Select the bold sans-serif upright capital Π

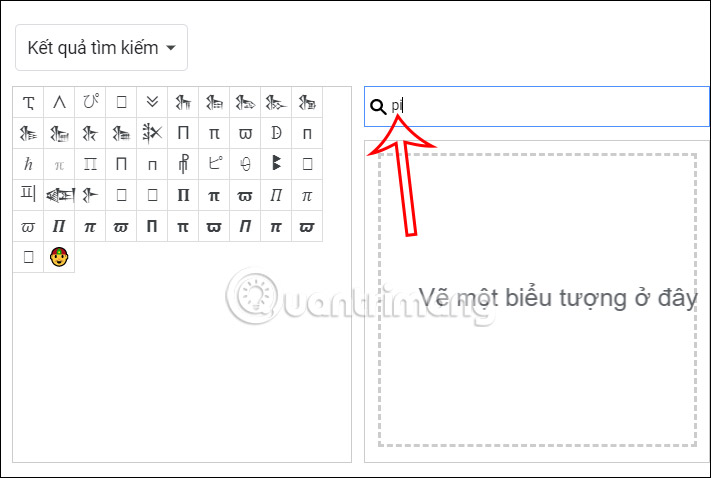(x=152, y=226)
